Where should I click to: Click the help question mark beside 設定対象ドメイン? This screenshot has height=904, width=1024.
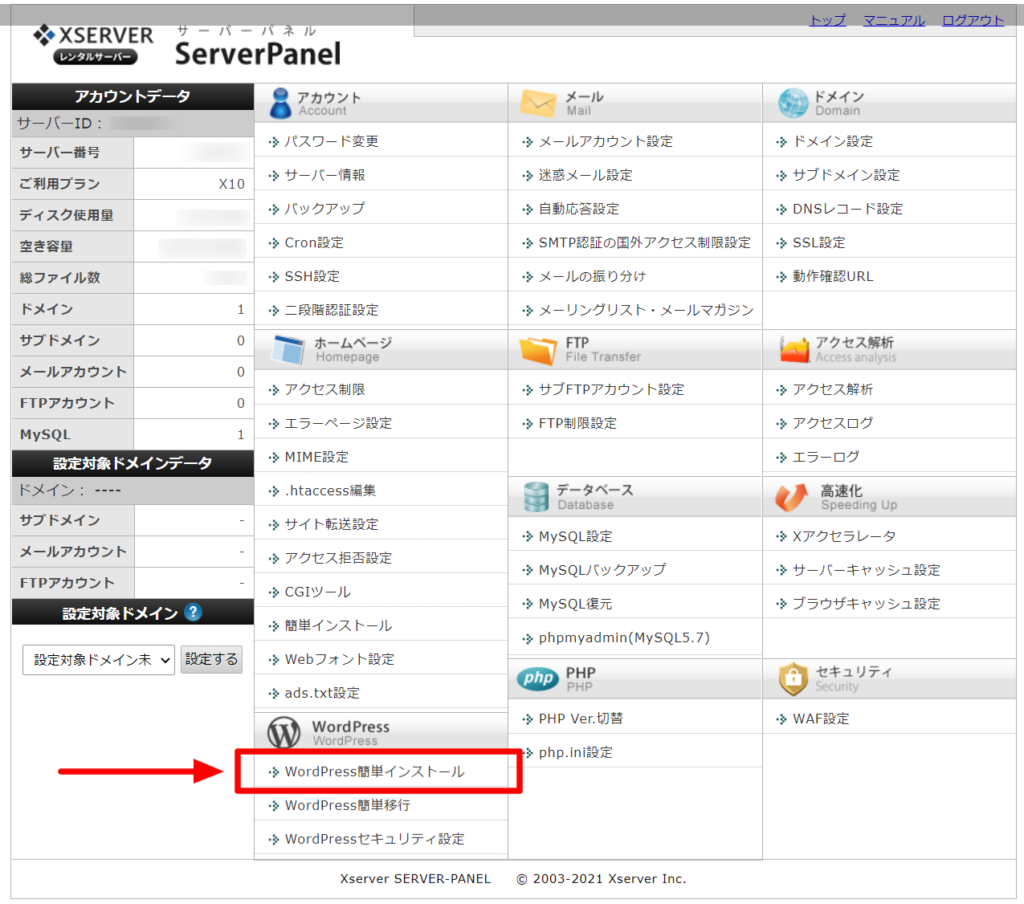193,612
